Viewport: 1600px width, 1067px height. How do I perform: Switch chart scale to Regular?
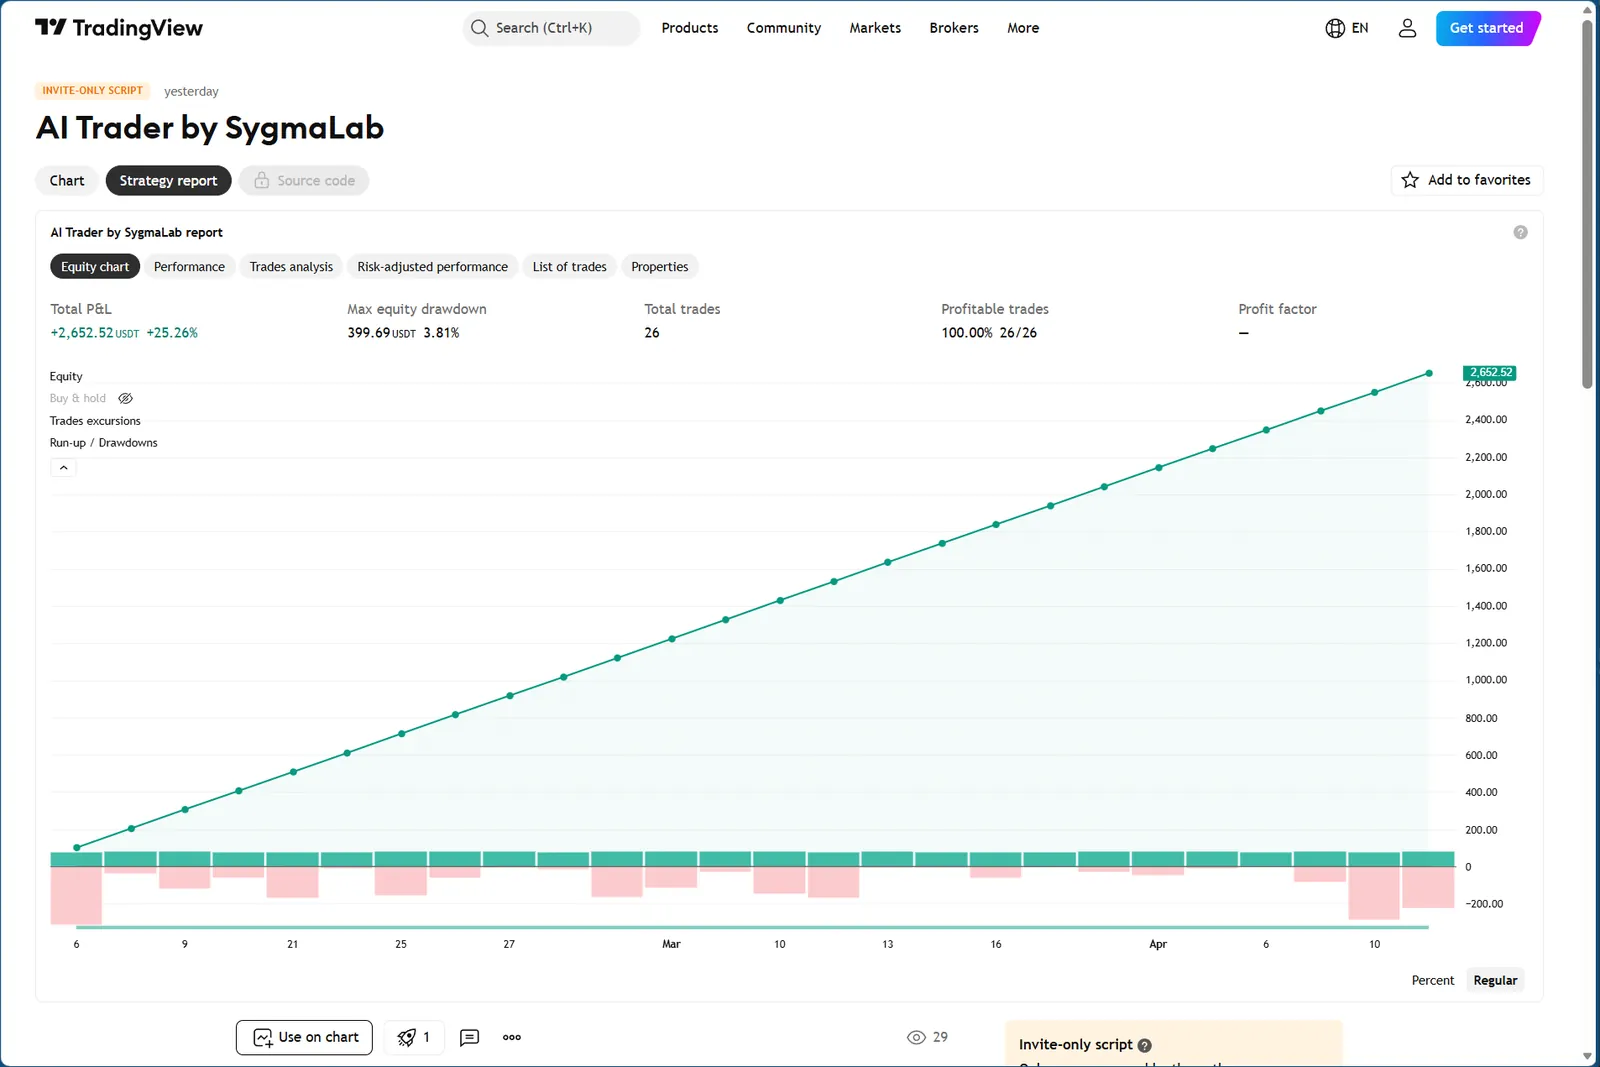pyautogui.click(x=1495, y=980)
